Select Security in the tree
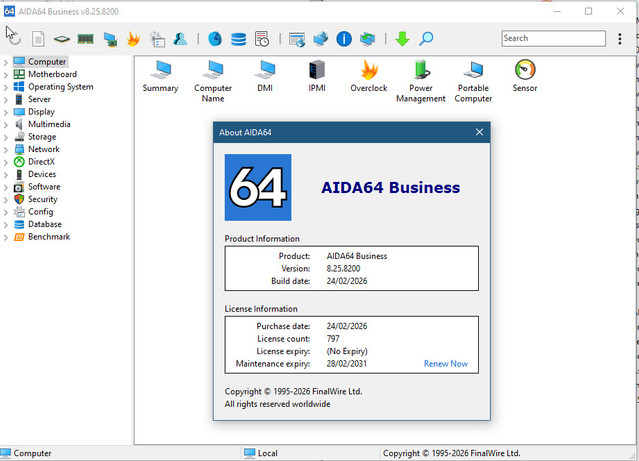639x461 pixels. 43,199
